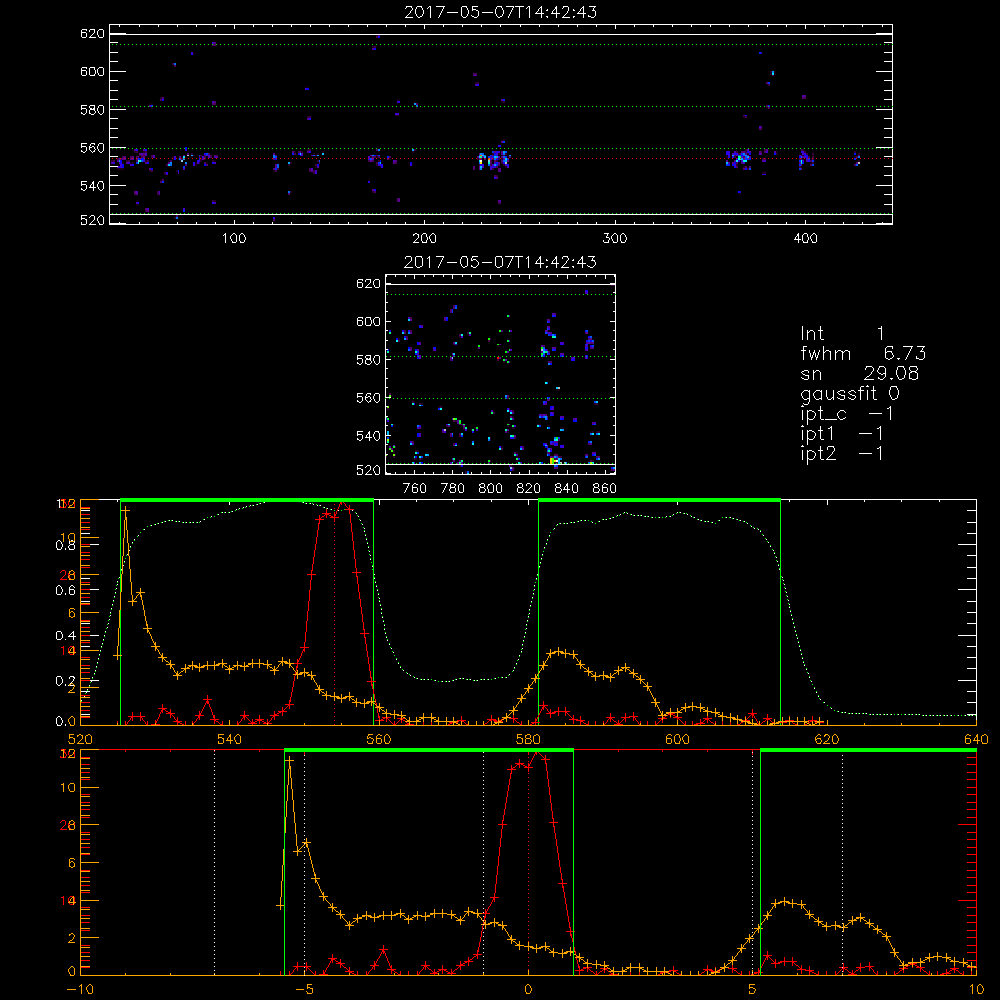Viewport: 1000px width, 1000px height.
Task: Click y-axis label 620 on top image
Action: [x=92, y=33]
